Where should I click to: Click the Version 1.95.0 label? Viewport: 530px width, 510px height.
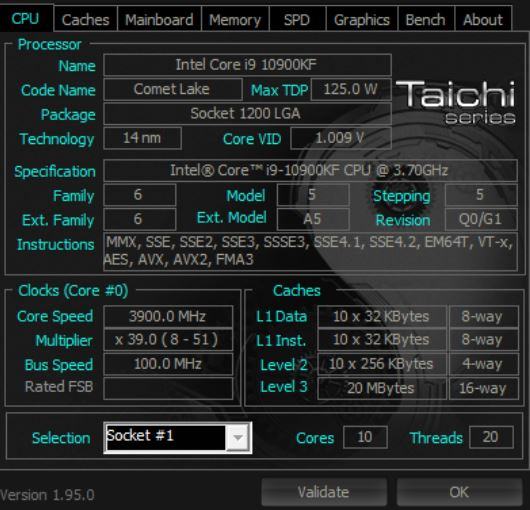[47, 495]
